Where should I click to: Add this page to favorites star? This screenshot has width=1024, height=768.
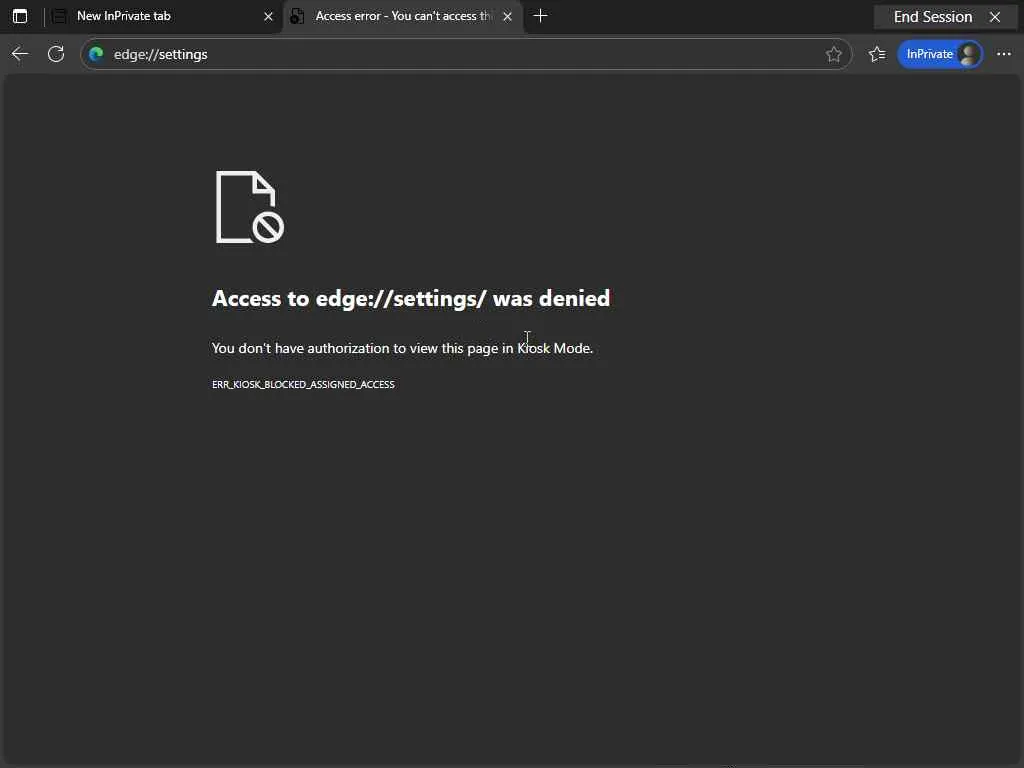(x=833, y=54)
